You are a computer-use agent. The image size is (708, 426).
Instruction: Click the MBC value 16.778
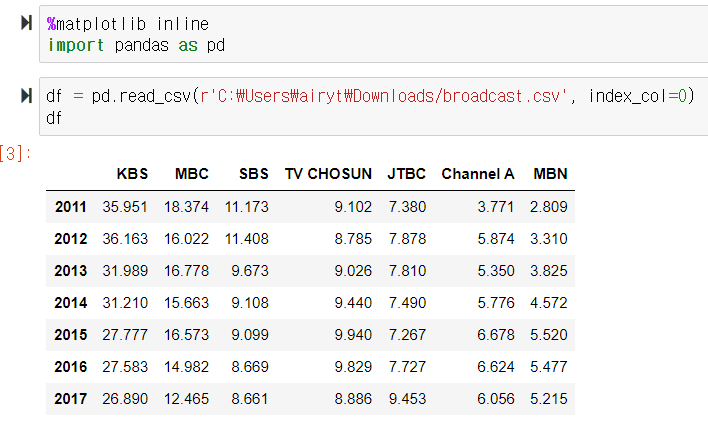(x=186, y=271)
